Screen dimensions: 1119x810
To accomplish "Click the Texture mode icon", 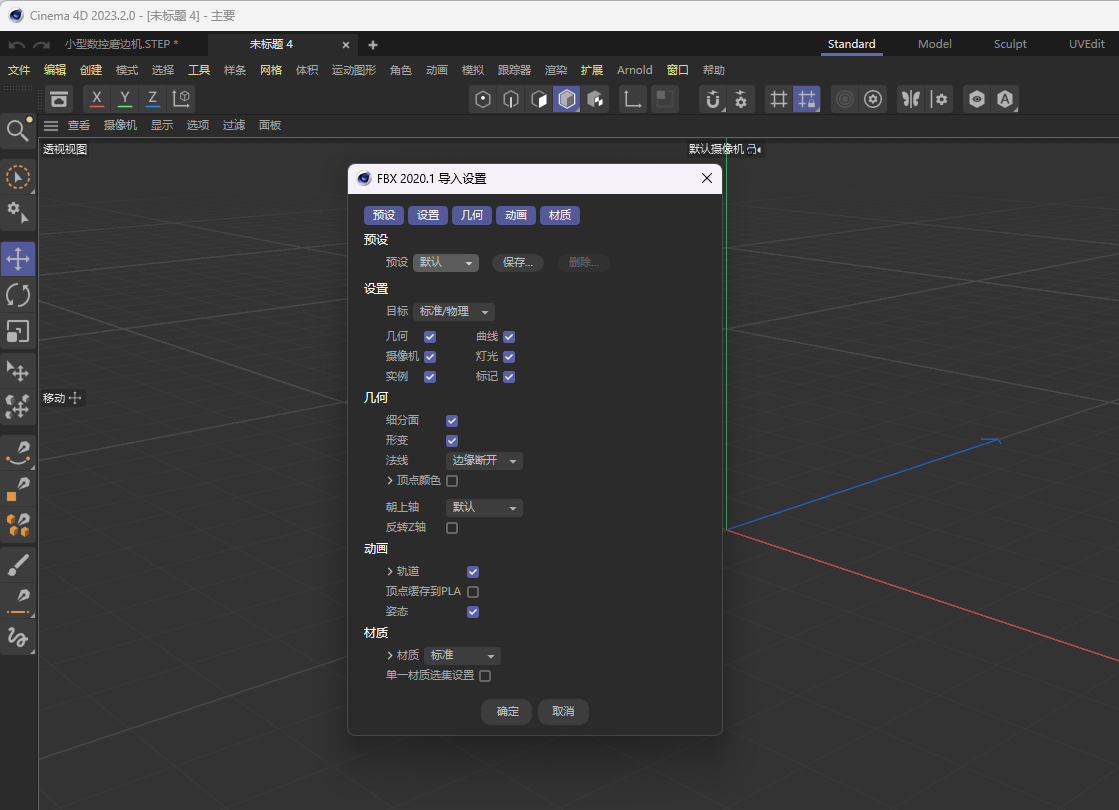I will coord(595,99).
